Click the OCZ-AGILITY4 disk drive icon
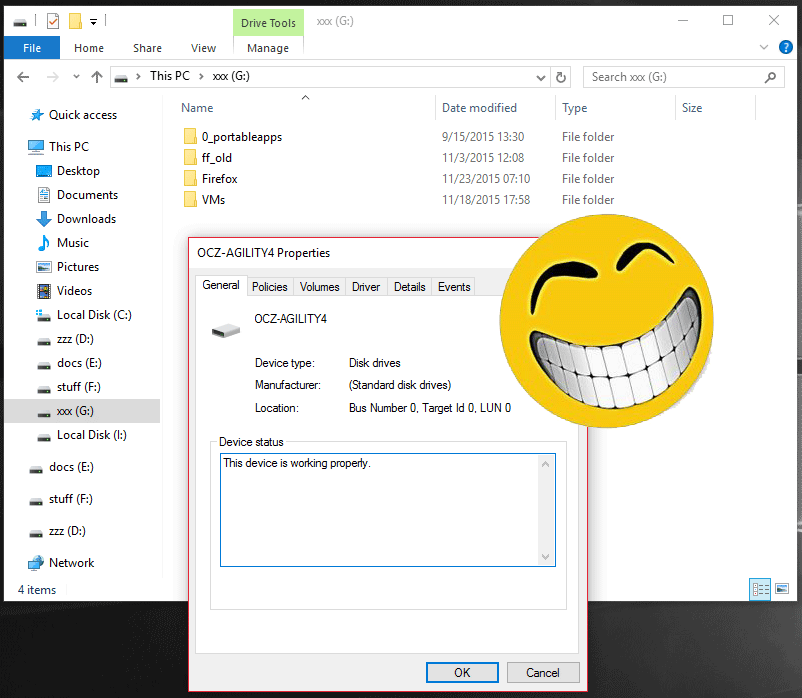Screen dimensions: 802x698 (x=226, y=331)
